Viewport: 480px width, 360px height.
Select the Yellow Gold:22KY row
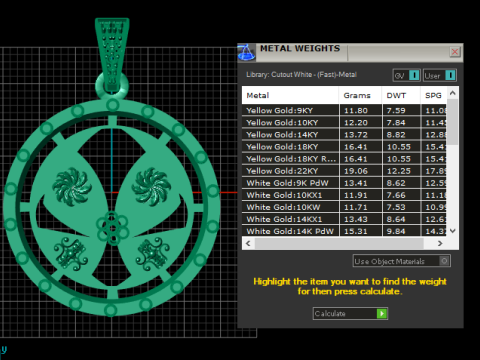tap(344, 171)
